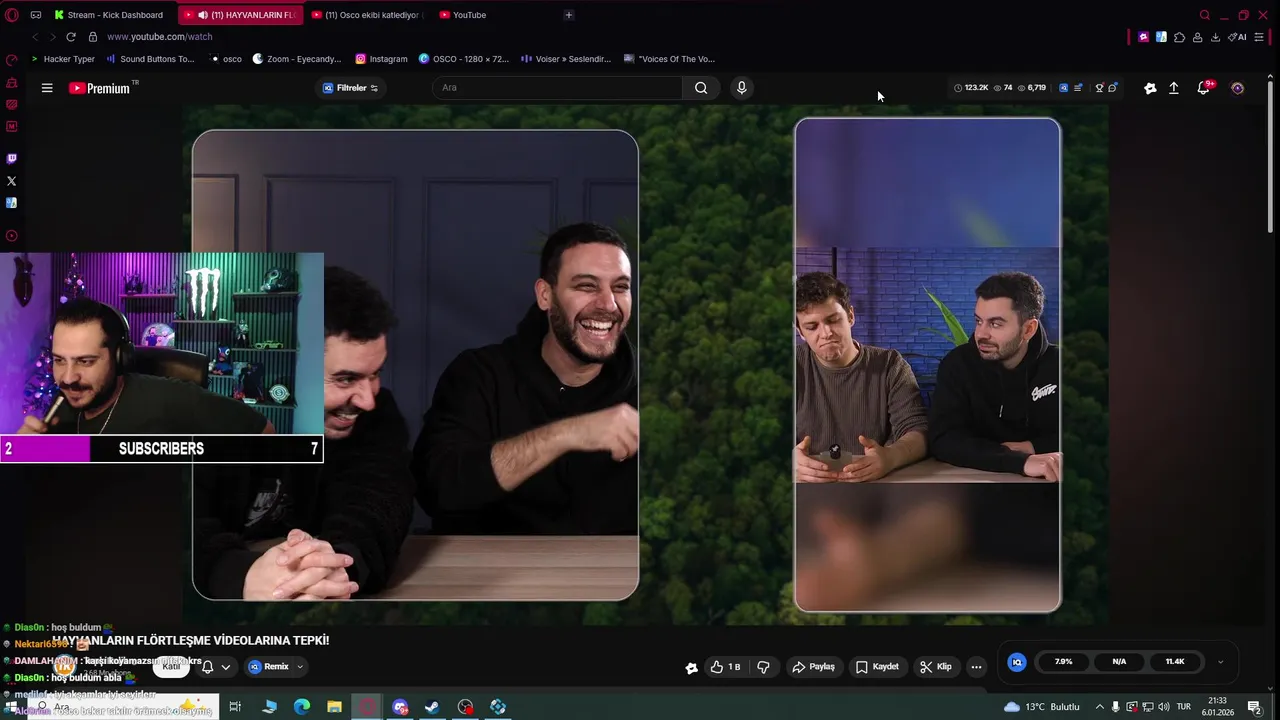This screenshot has width=1280, height=720.
Task: Click the right video thumbnail of two men
Action: 927,365
